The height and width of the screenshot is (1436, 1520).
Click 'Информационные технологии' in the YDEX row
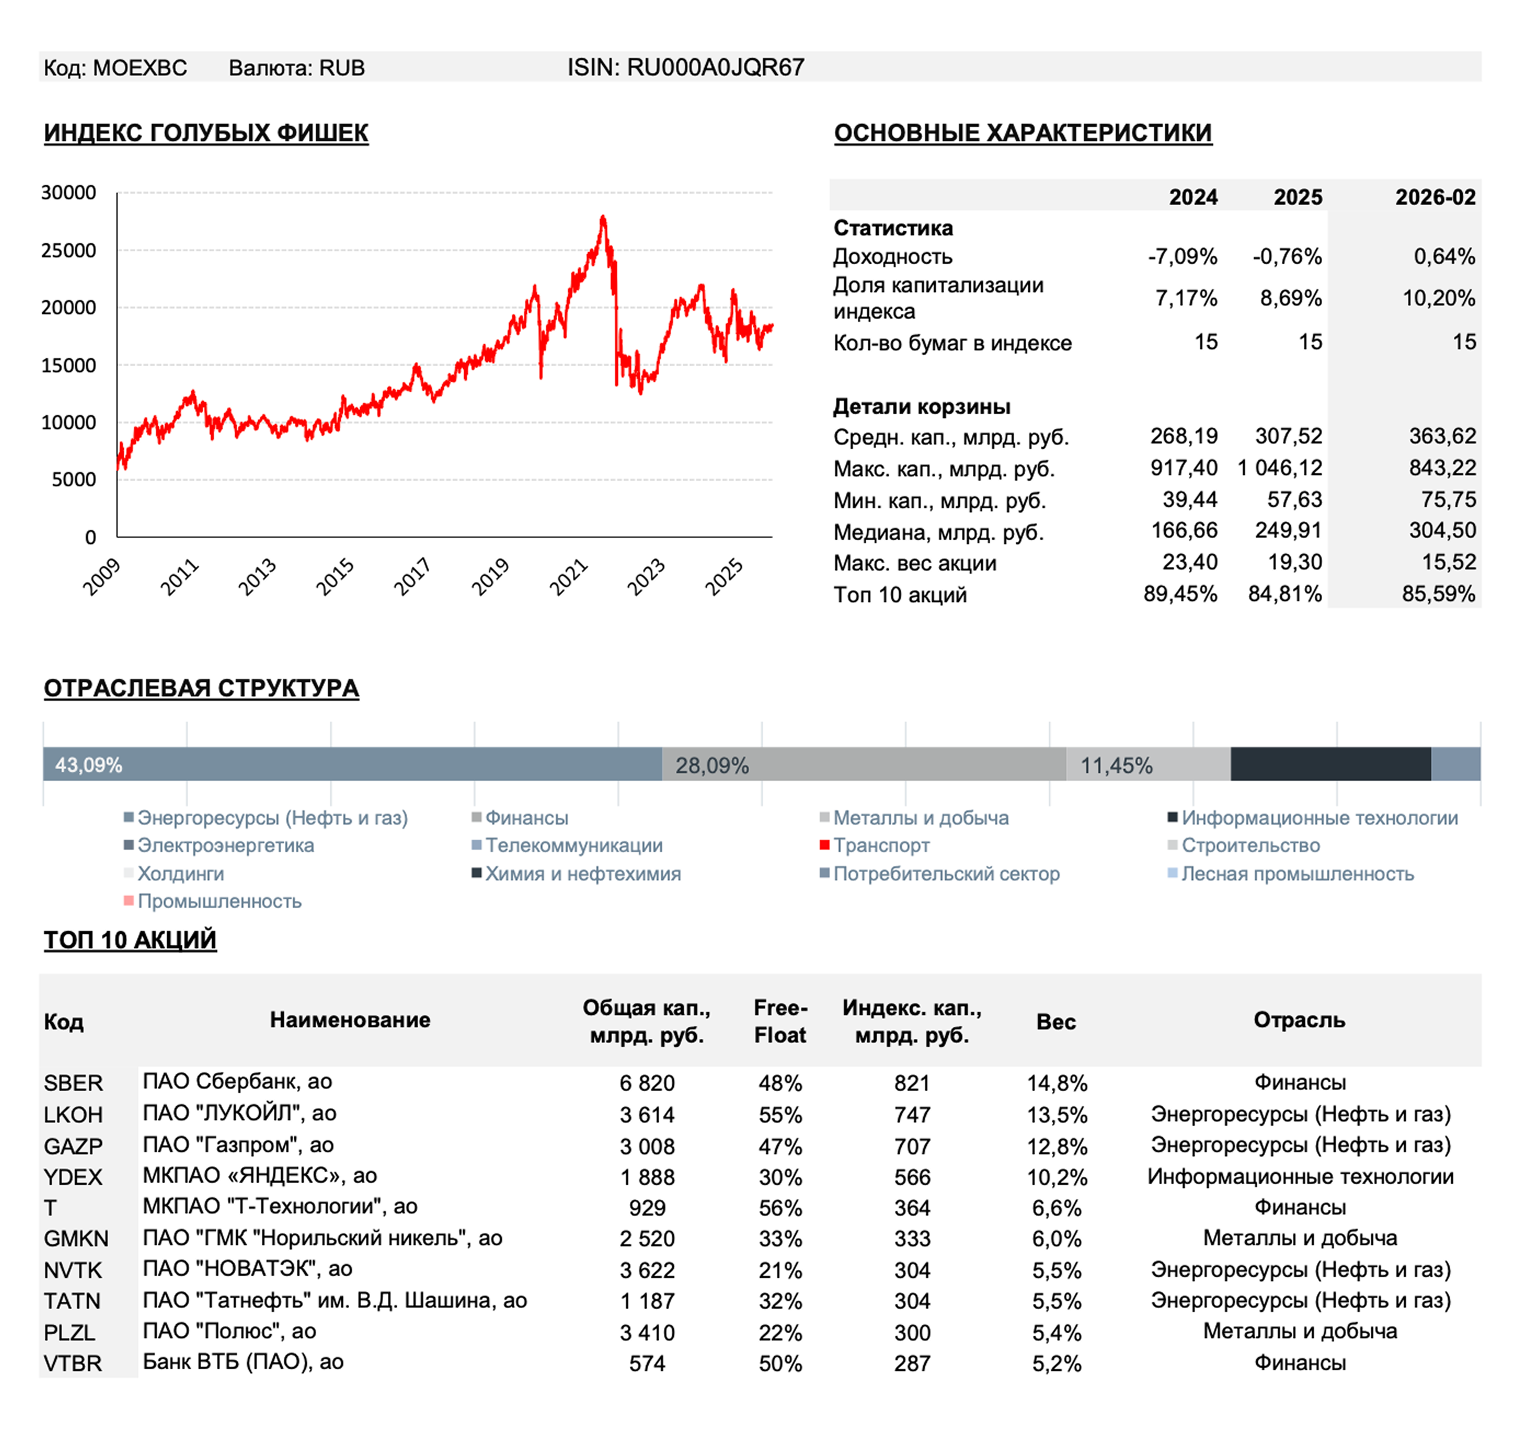[x=1300, y=1177]
